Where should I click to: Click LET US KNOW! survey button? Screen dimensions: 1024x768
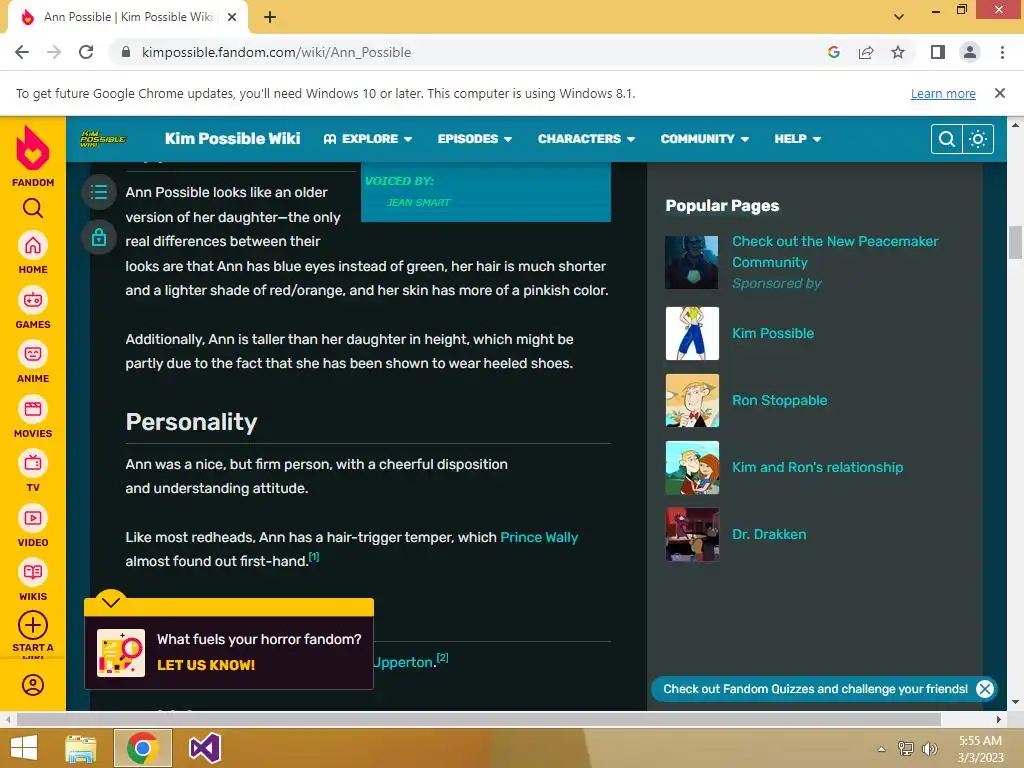pyautogui.click(x=206, y=665)
